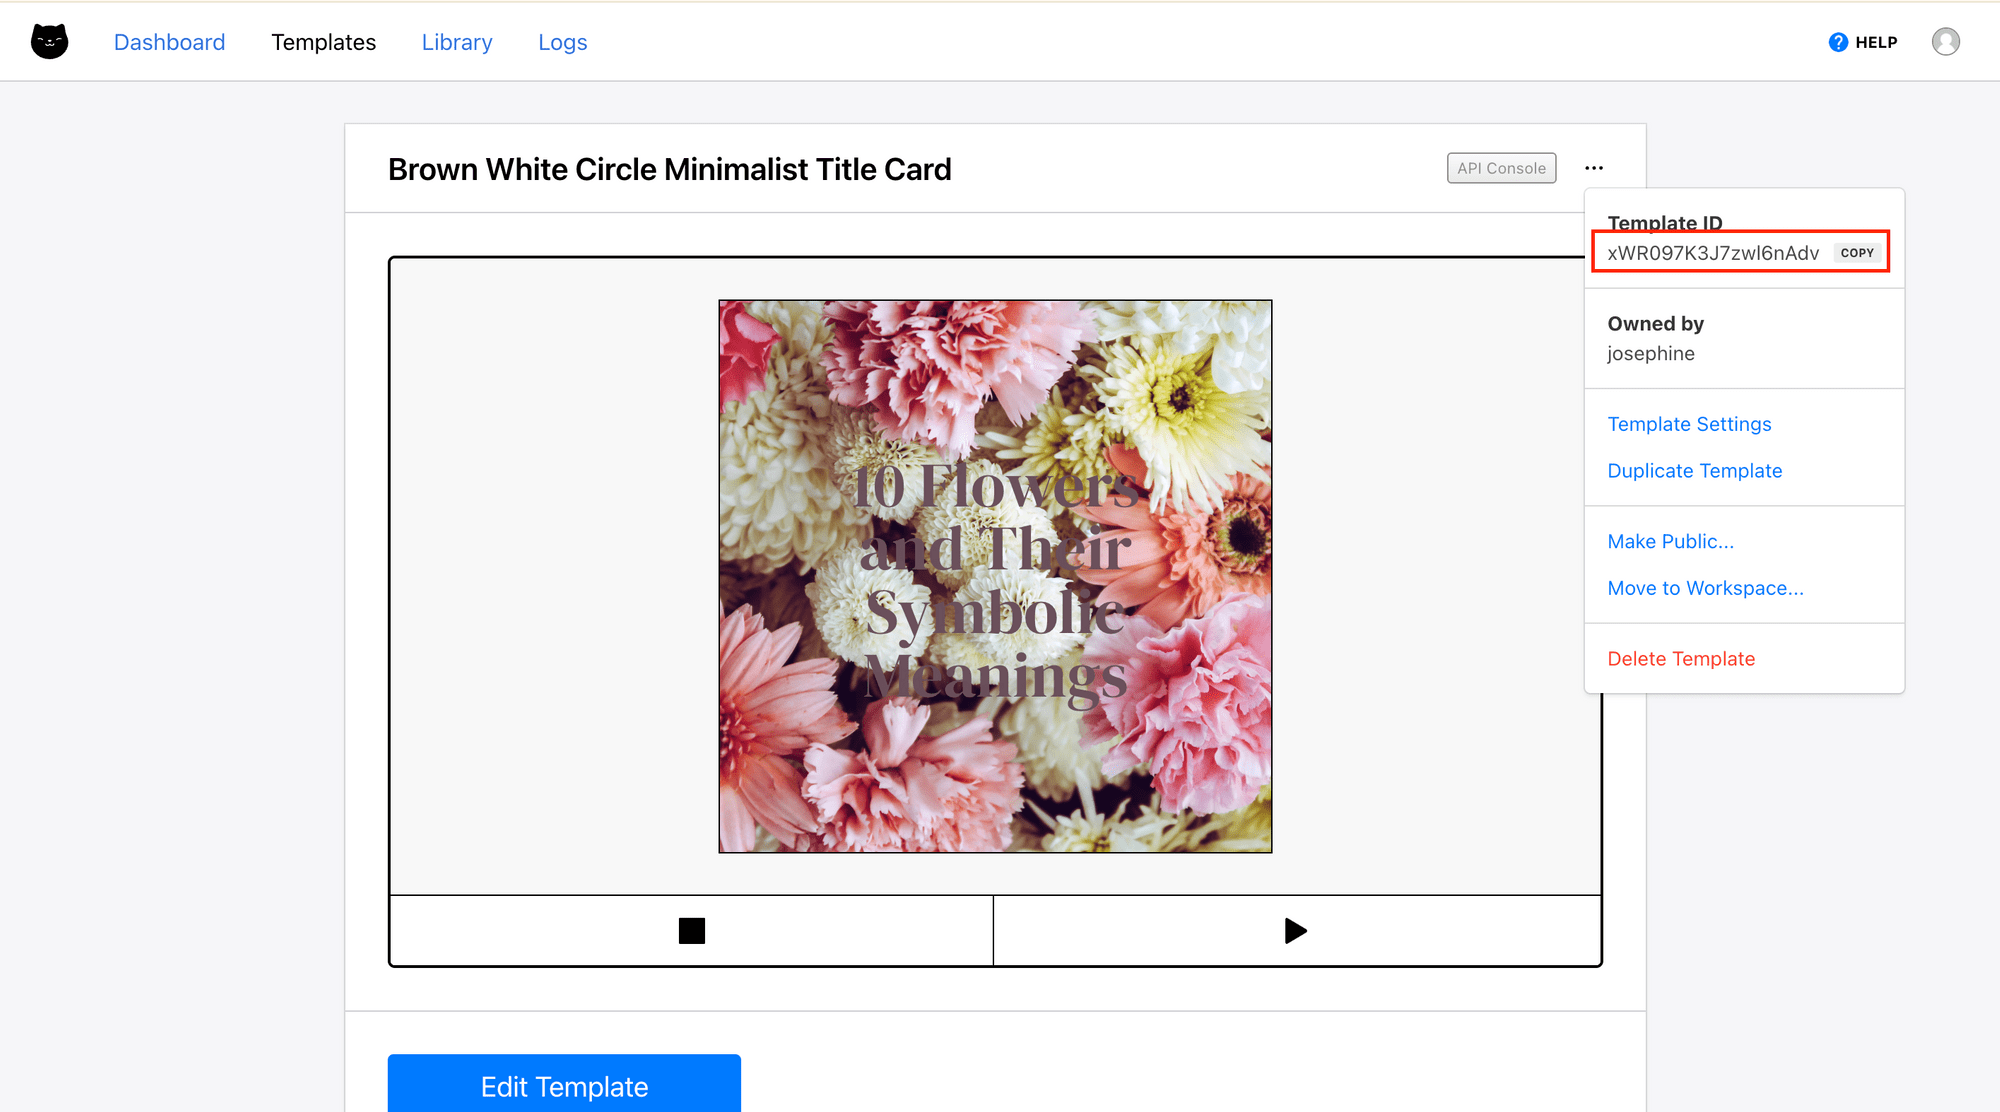Choose Move to Workspace... option
The height and width of the screenshot is (1112, 2000).
tap(1705, 588)
